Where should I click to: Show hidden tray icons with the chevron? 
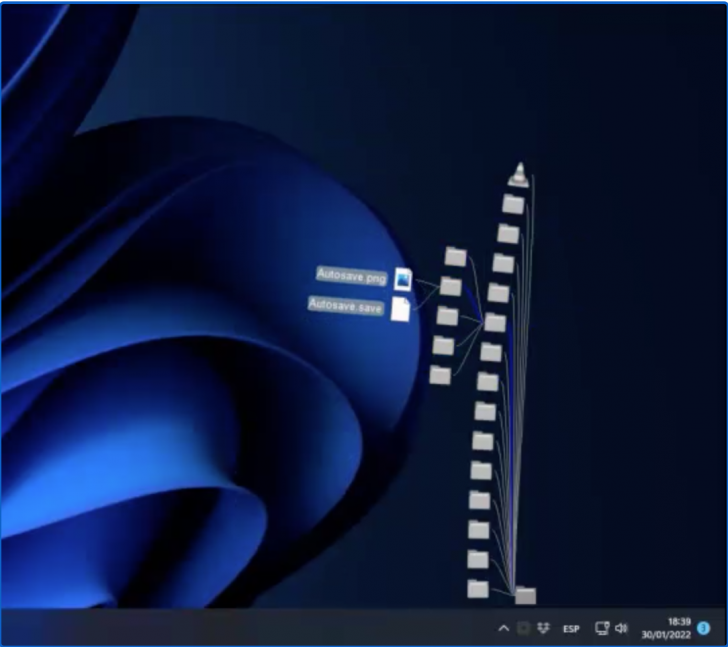(504, 628)
